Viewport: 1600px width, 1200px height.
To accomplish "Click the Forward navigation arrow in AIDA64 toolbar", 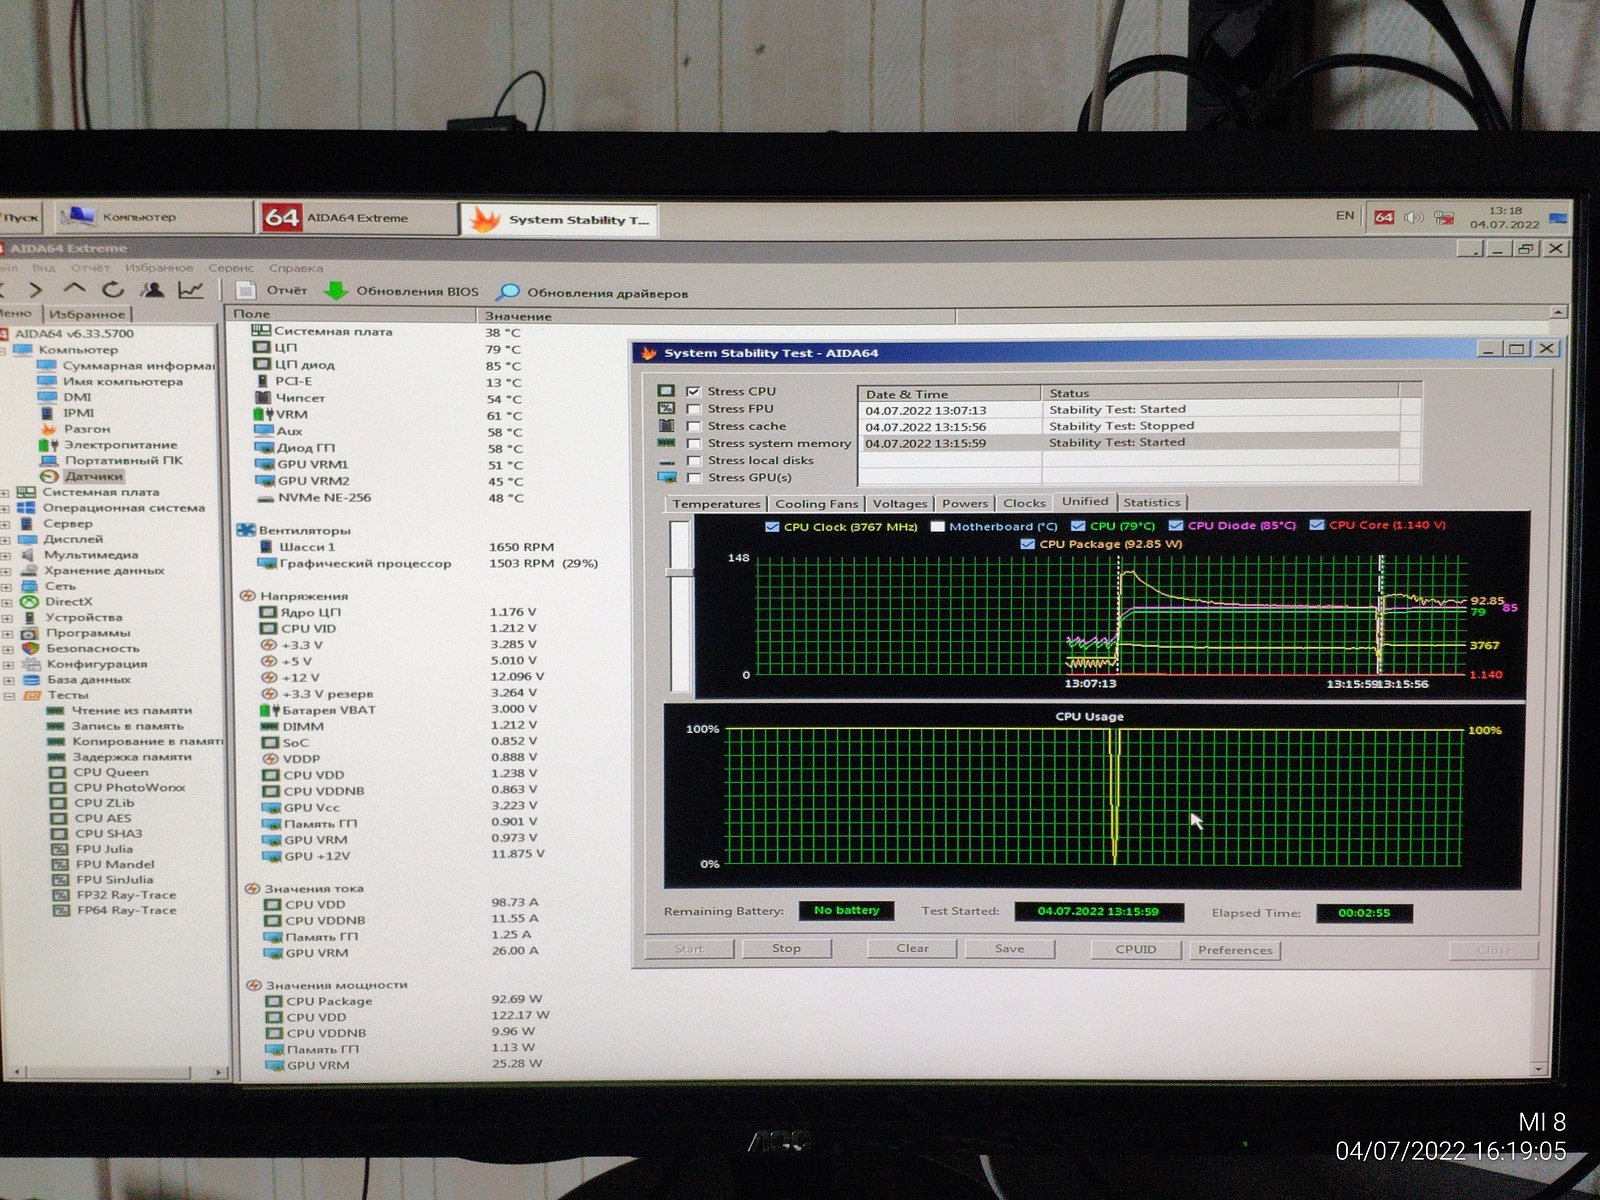I will click(37, 290).
